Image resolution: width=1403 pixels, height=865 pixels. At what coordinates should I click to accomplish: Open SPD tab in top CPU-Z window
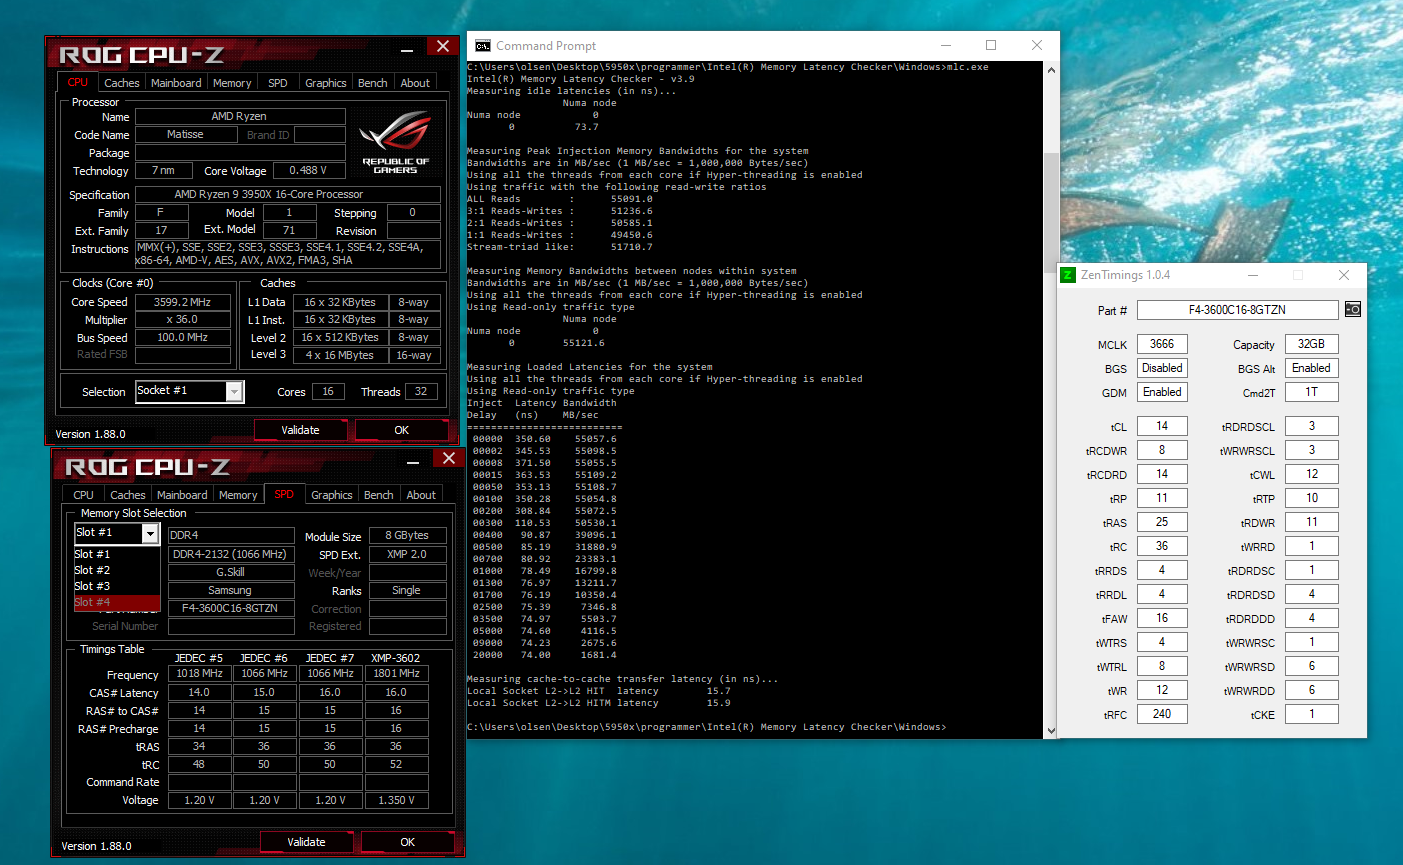click(x=278, y=83)
